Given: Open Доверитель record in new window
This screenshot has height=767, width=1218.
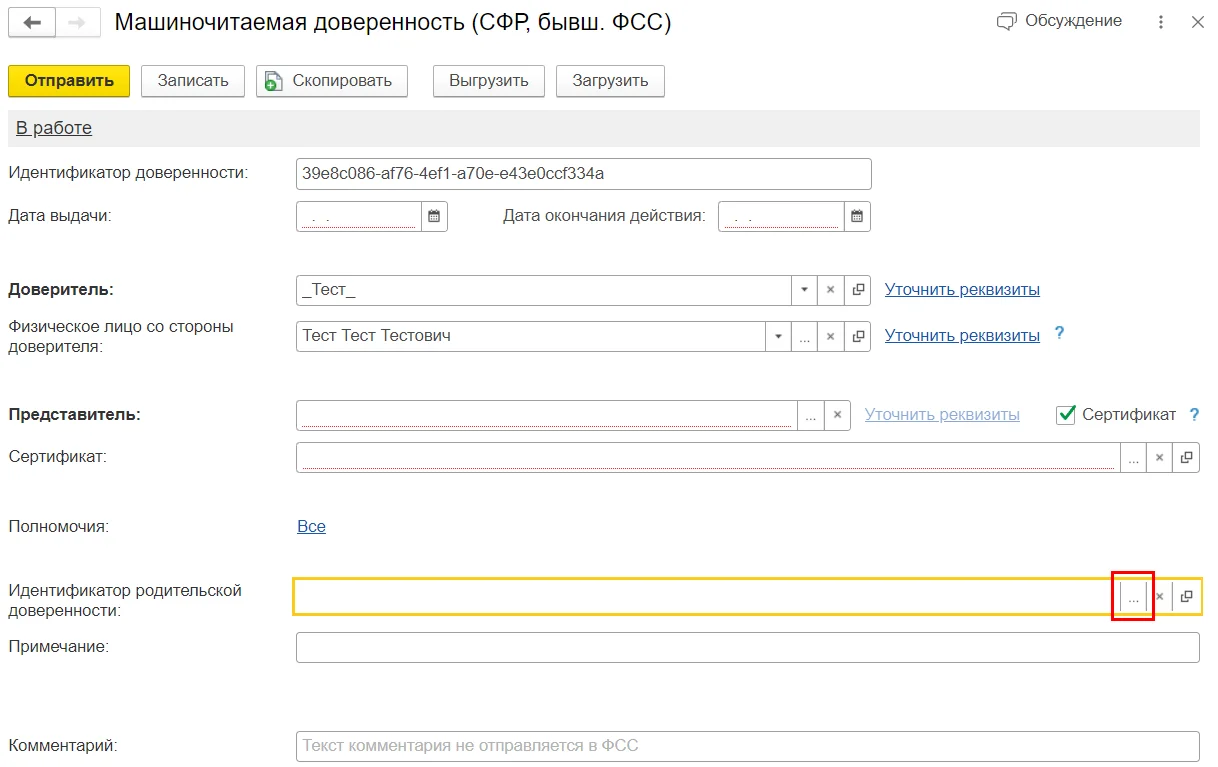Looking at the screenshot, I should [x=858, y=290].
